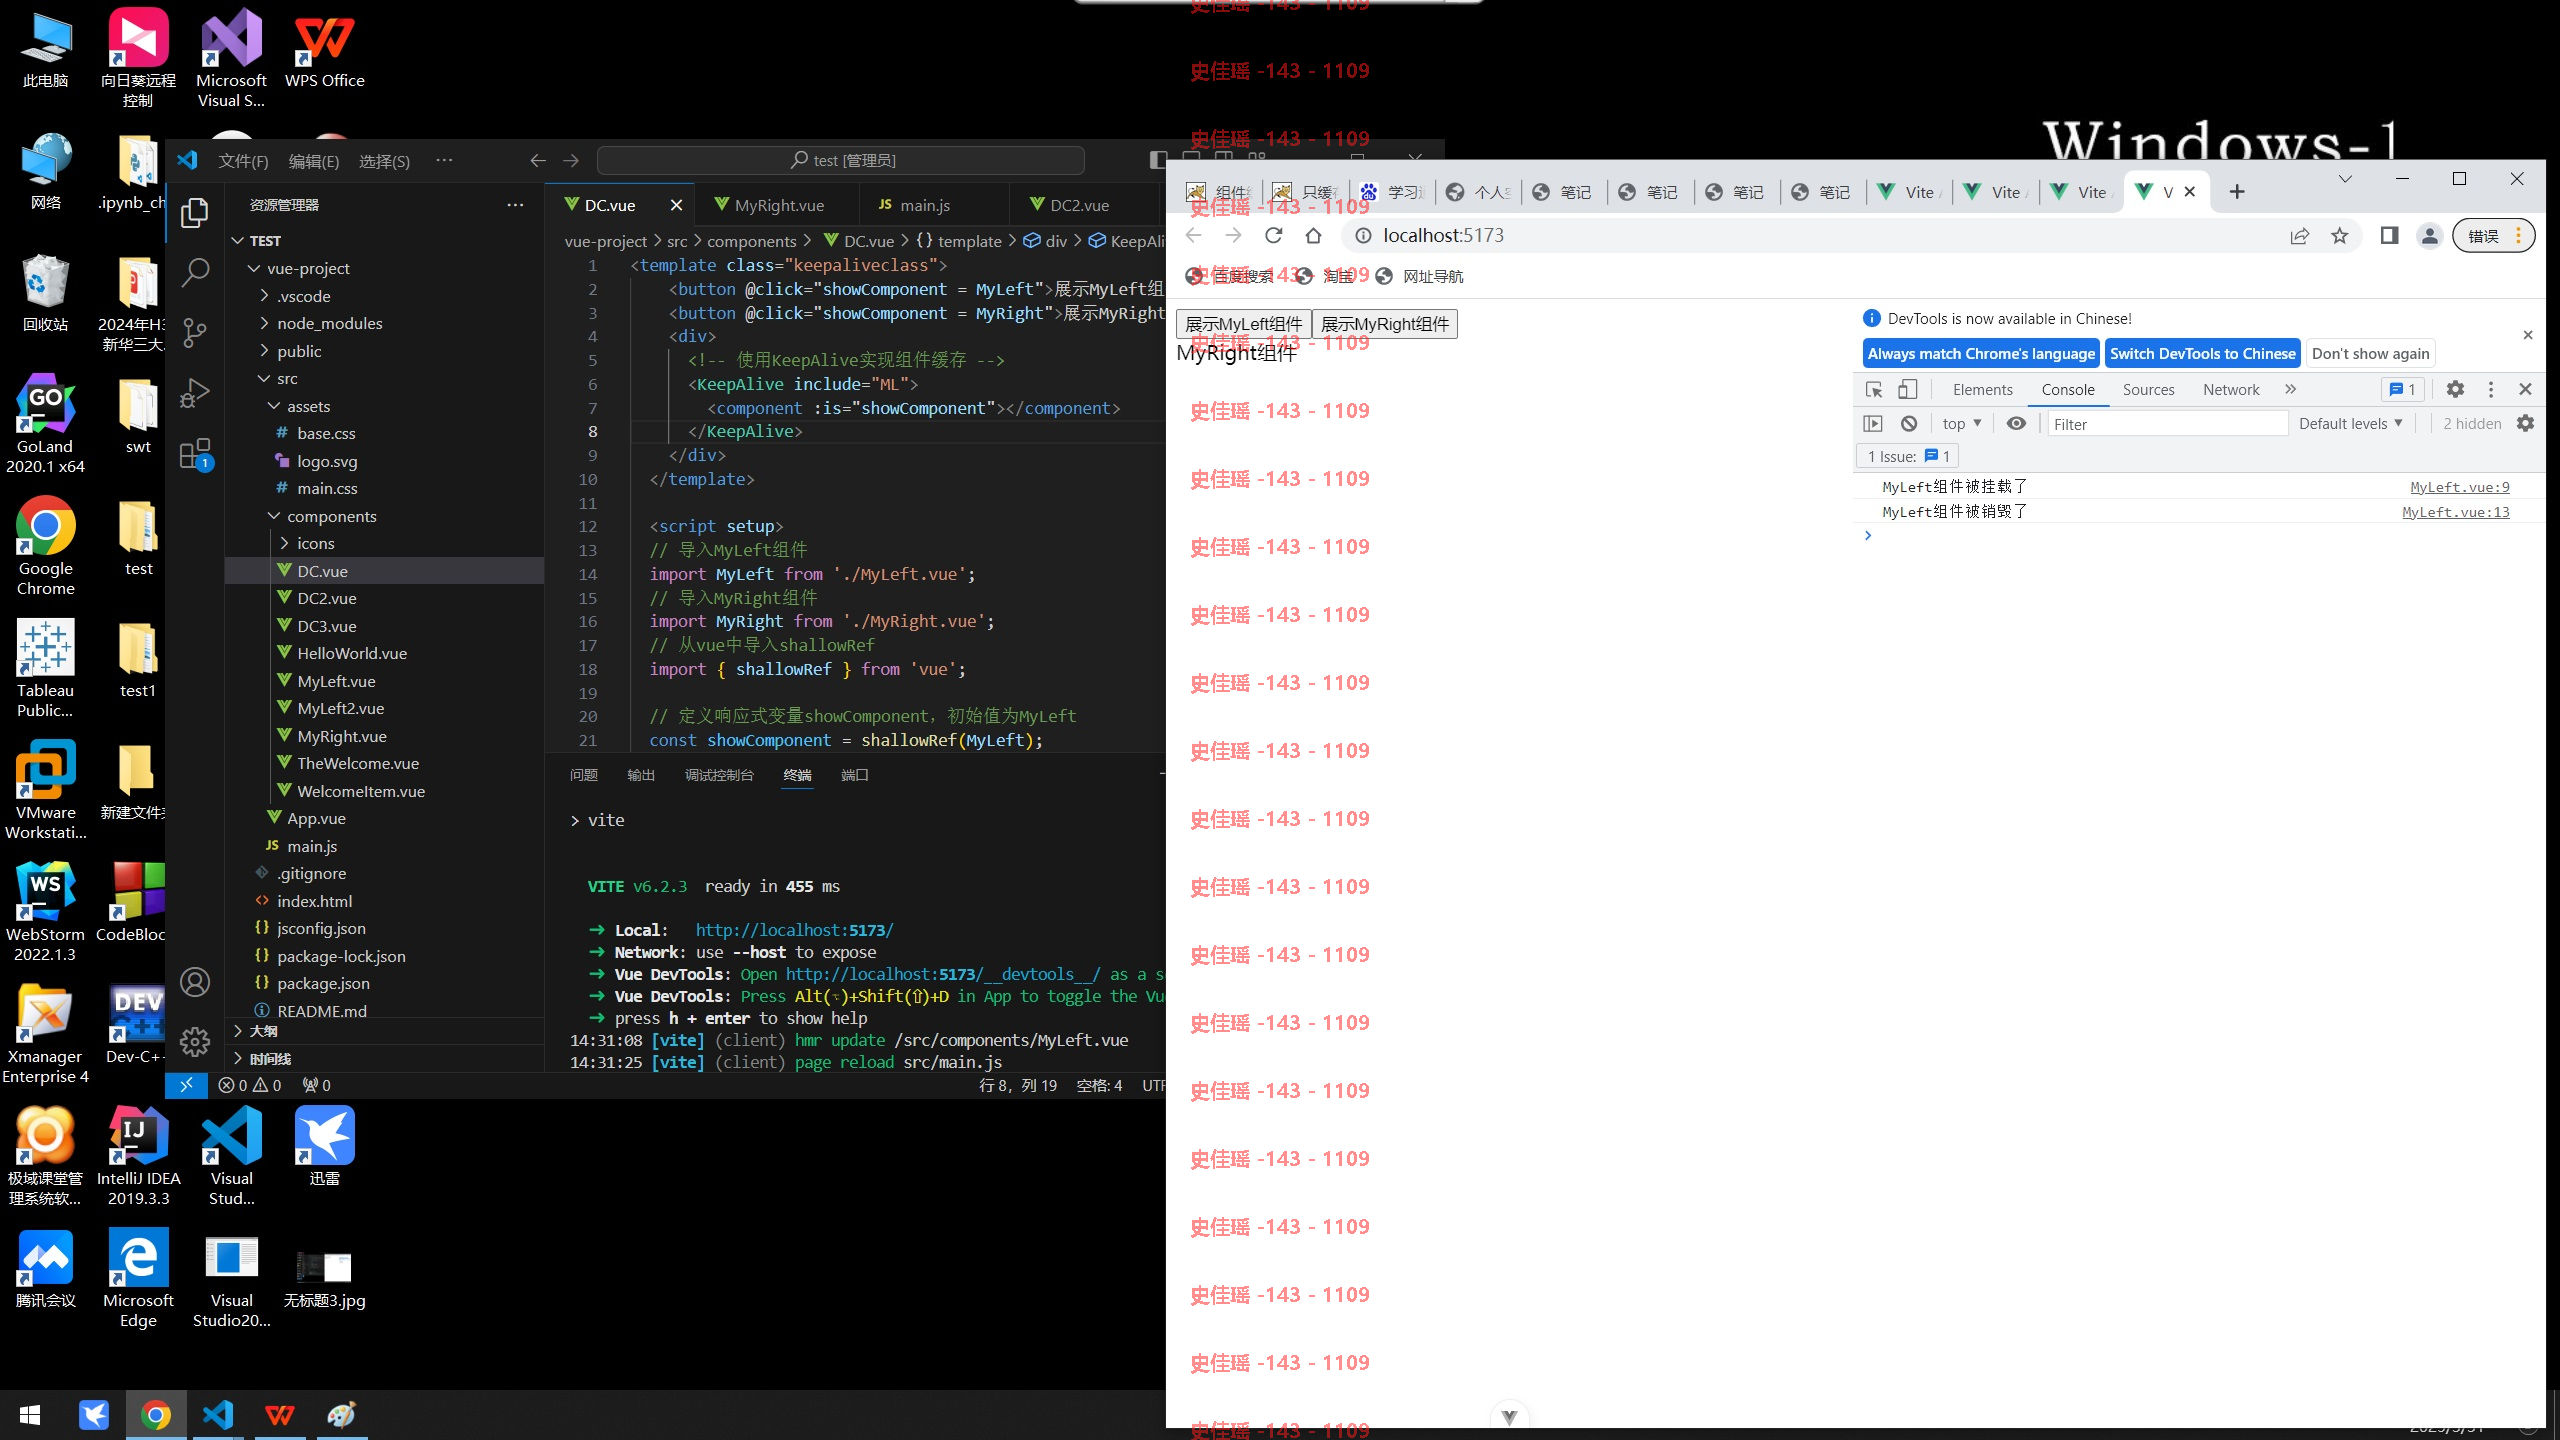The height and width of the screenshot is (1440, 2560).
Task: Click WPS Office icon in the taskbar
Action: 280,1415
